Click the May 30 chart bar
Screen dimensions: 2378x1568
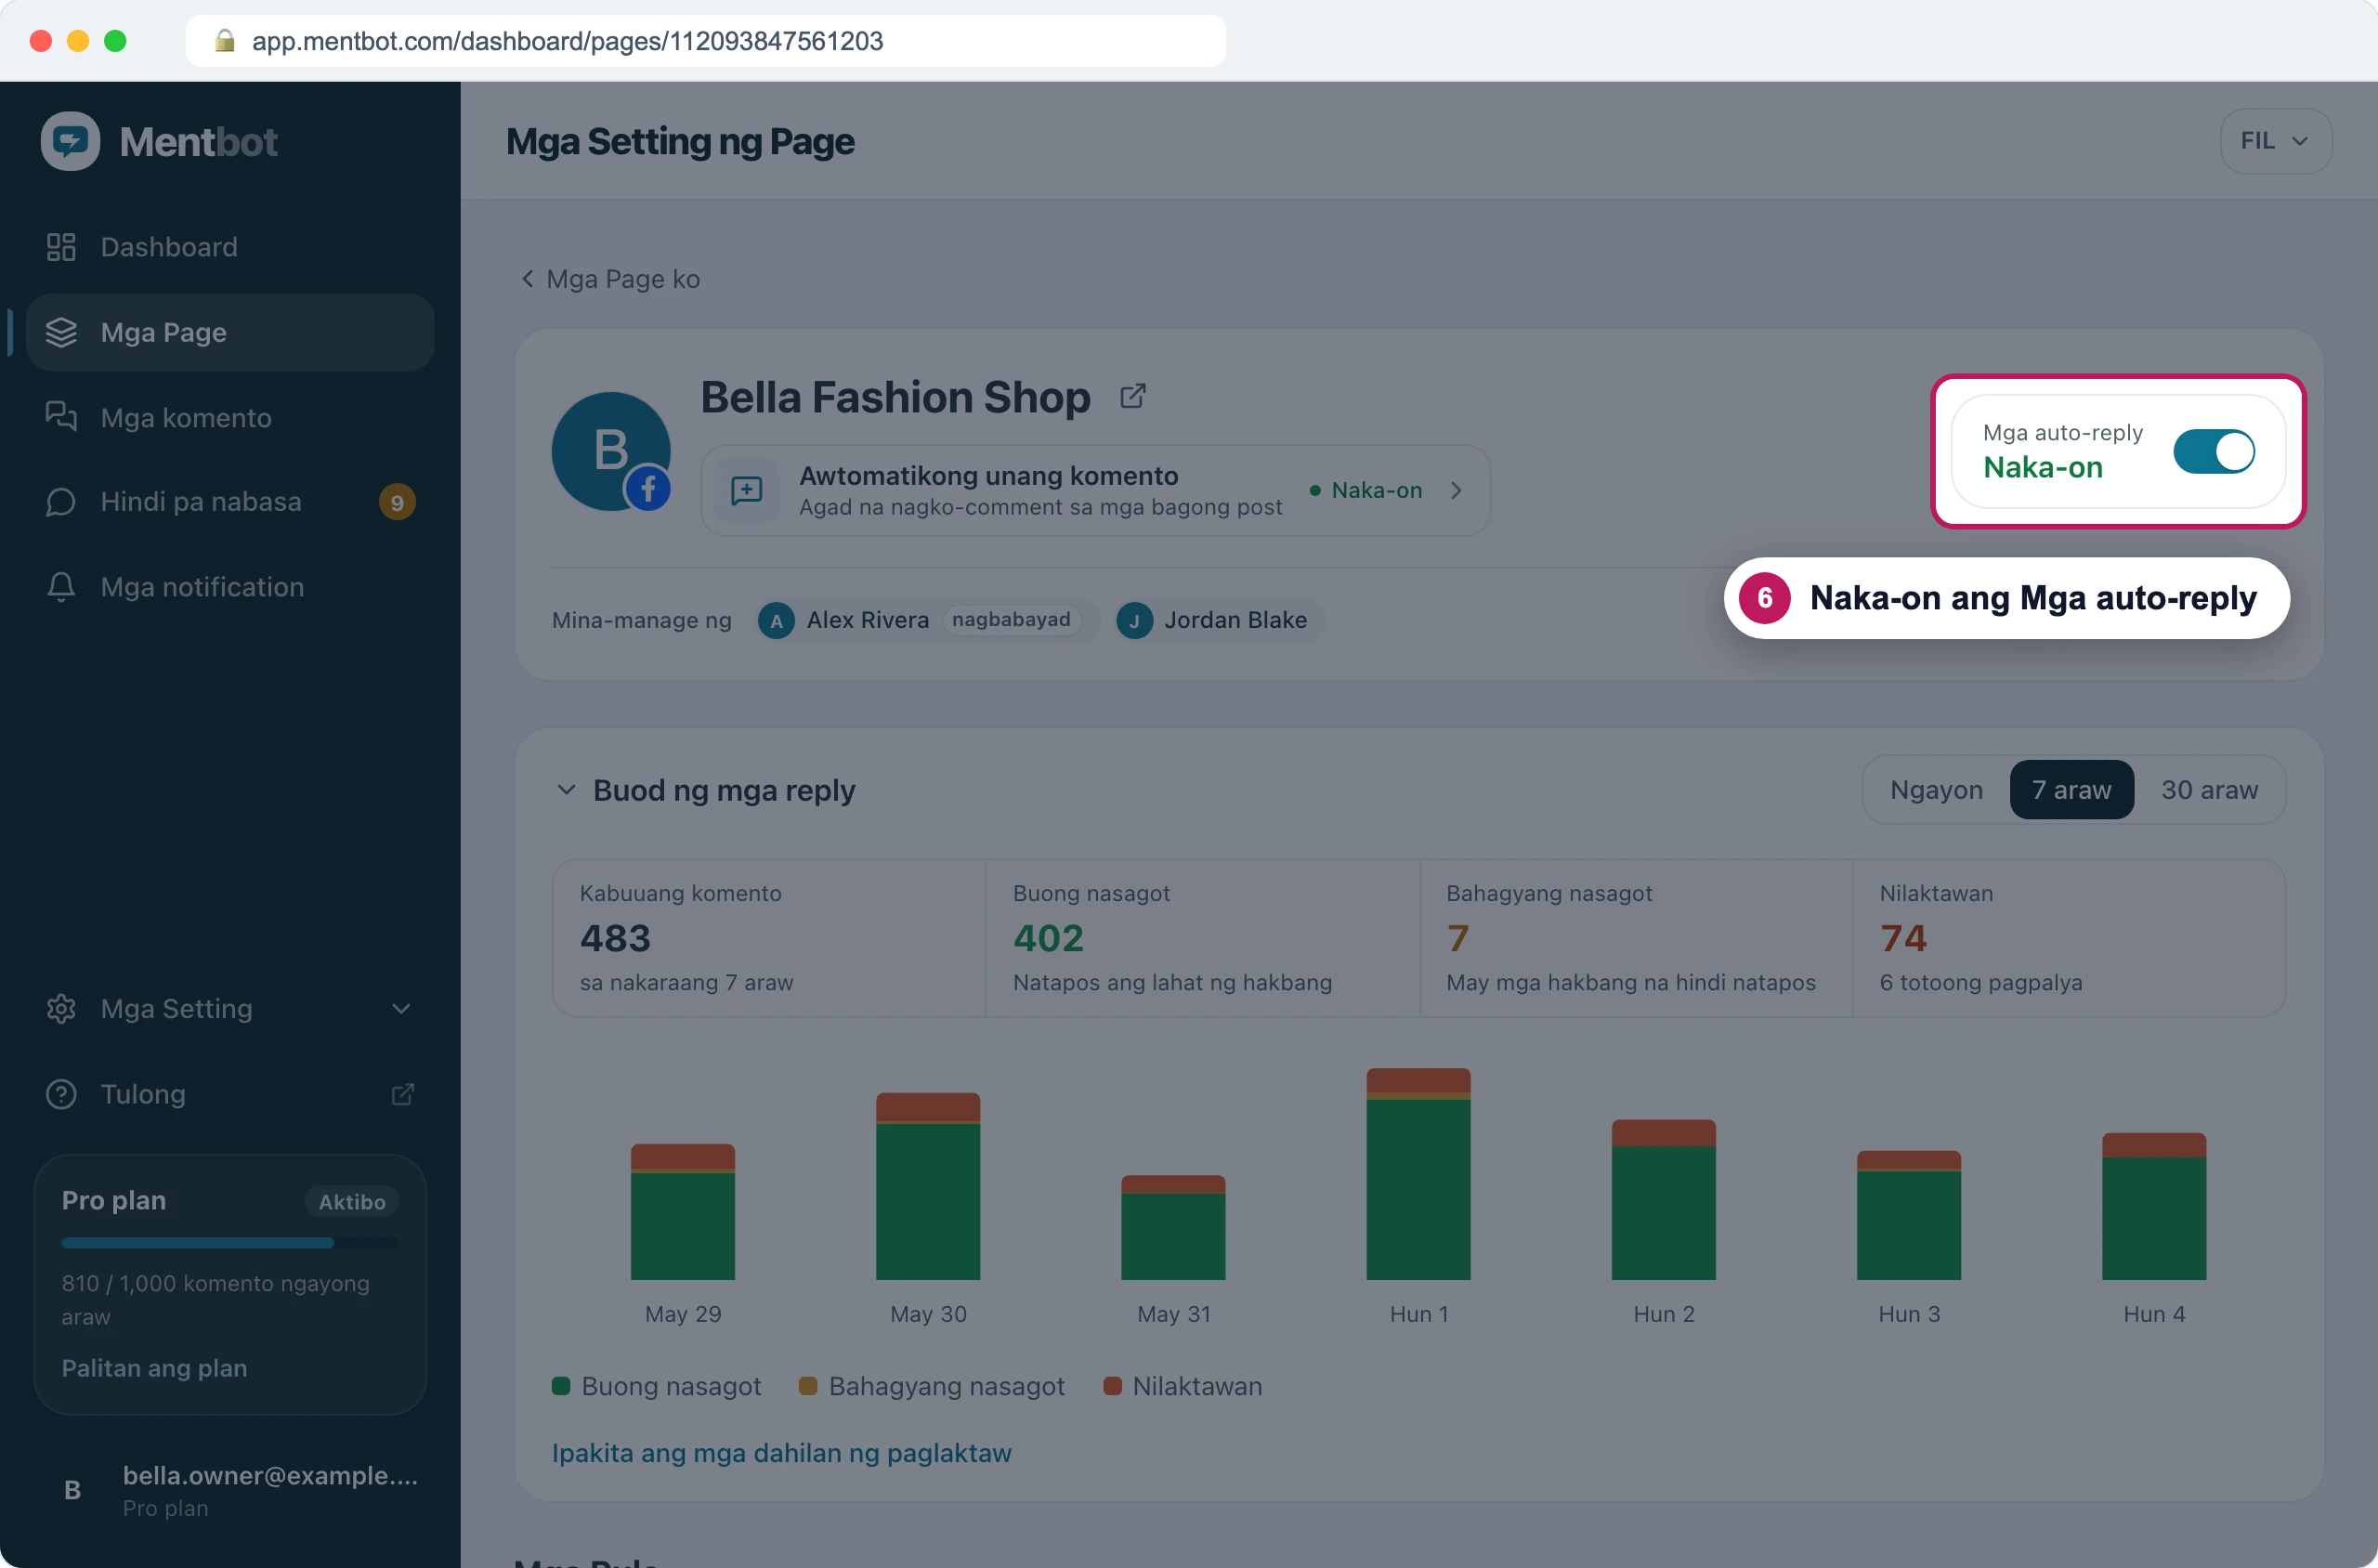click(928, 1186)
